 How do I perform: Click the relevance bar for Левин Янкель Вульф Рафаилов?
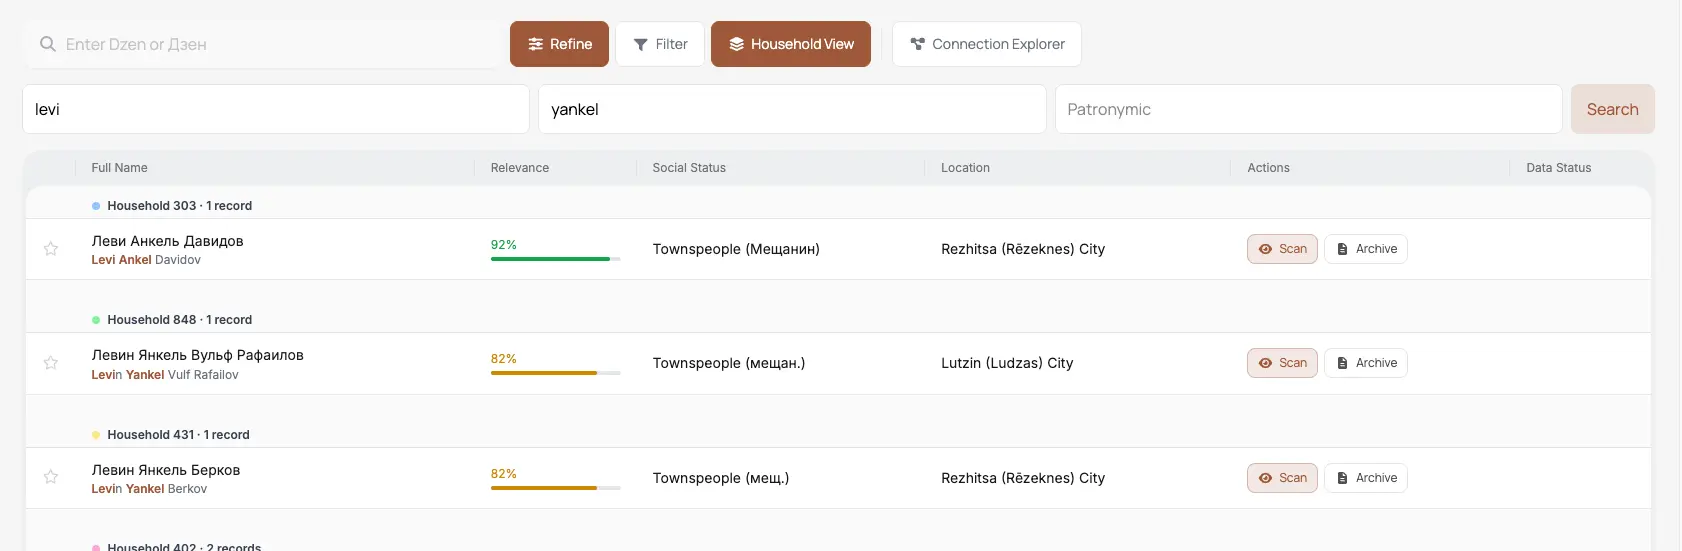pos(555,373)
